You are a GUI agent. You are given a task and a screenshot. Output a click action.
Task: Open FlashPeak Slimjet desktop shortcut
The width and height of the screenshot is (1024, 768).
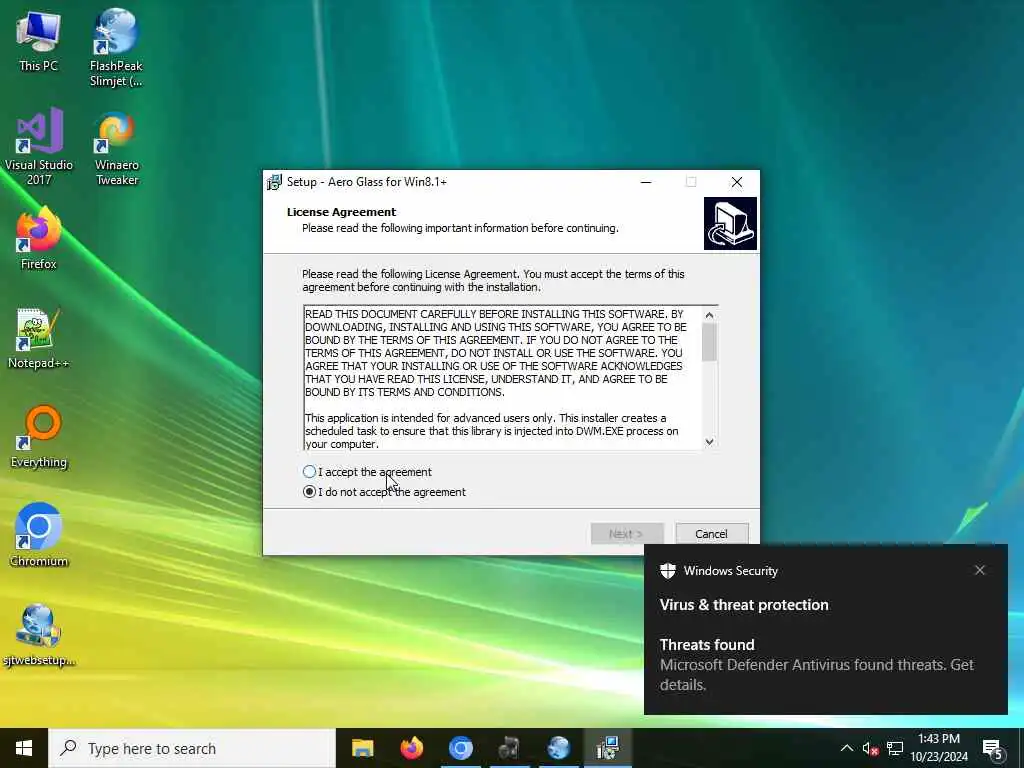point(116,47)
